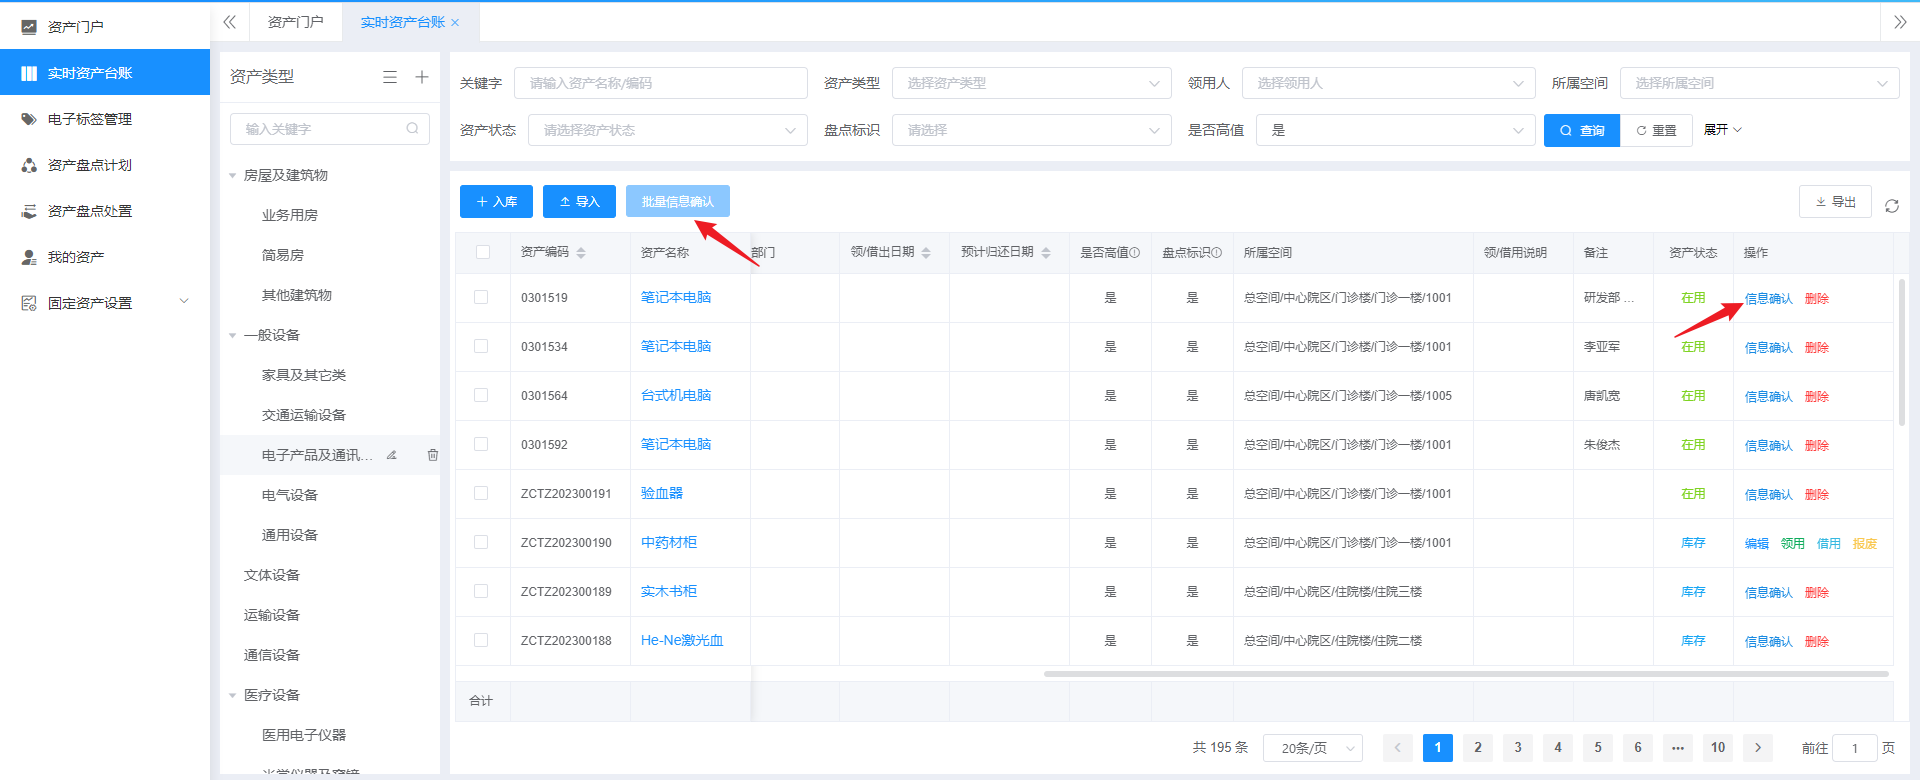Collapse the sidebar with double-left arrow icon
This screenshot has height=780, width=1920.
(x=230, y=22)
